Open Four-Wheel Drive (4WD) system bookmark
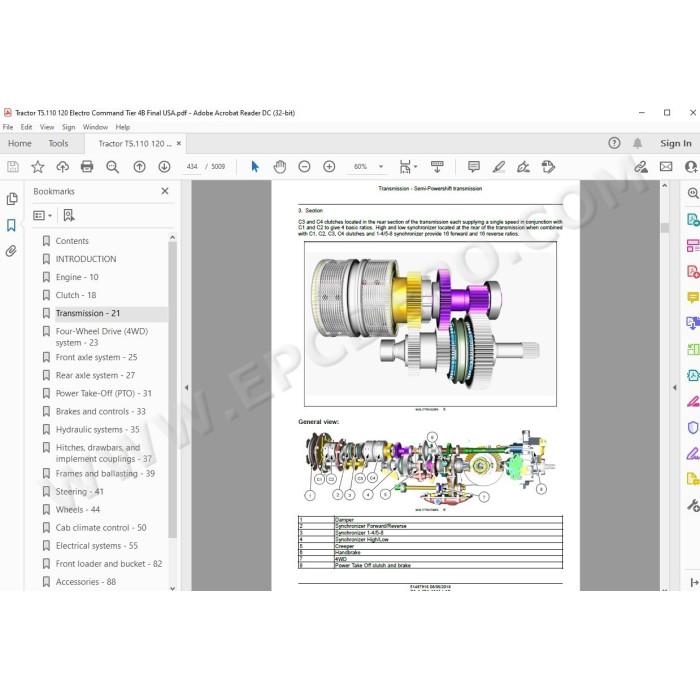This screenshot has height=700, width=700. [102, 337]
